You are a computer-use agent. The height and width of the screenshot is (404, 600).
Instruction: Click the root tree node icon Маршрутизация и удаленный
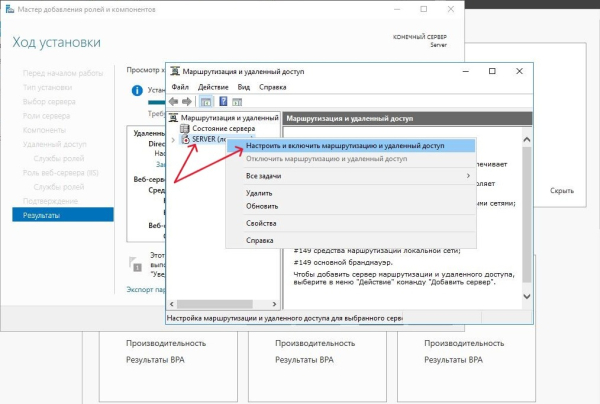pos(173,117)
